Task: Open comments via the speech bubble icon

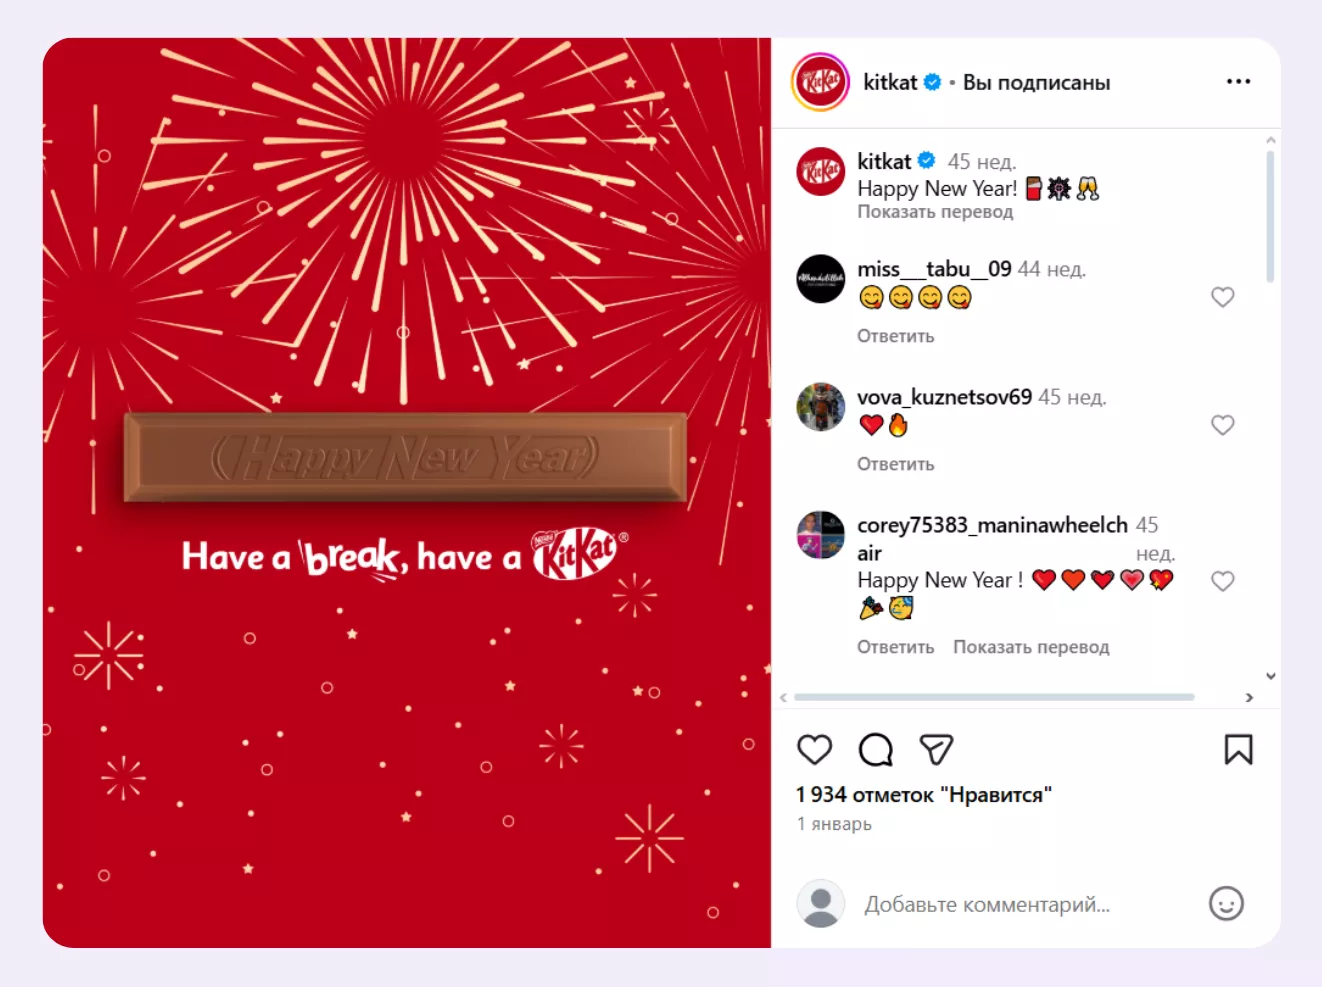Action: pos(875,750)
